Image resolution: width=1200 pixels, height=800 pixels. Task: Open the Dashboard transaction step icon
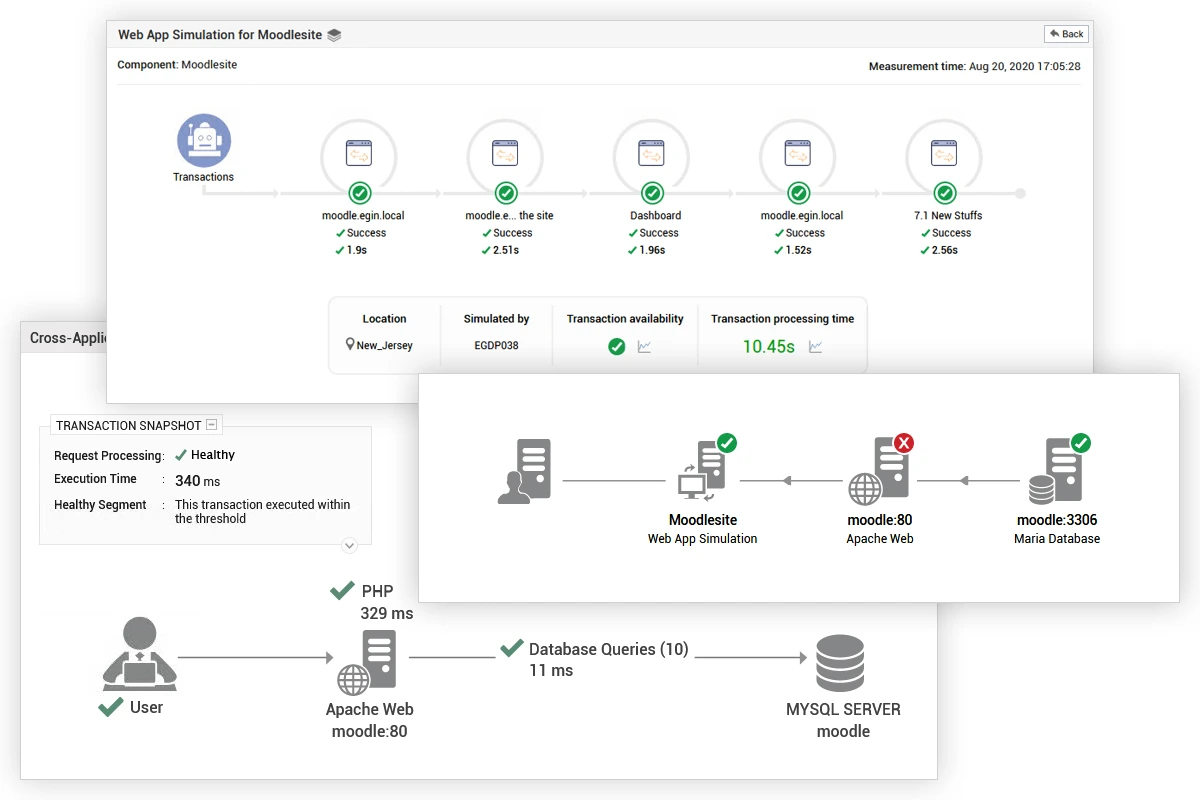point(652,154)
